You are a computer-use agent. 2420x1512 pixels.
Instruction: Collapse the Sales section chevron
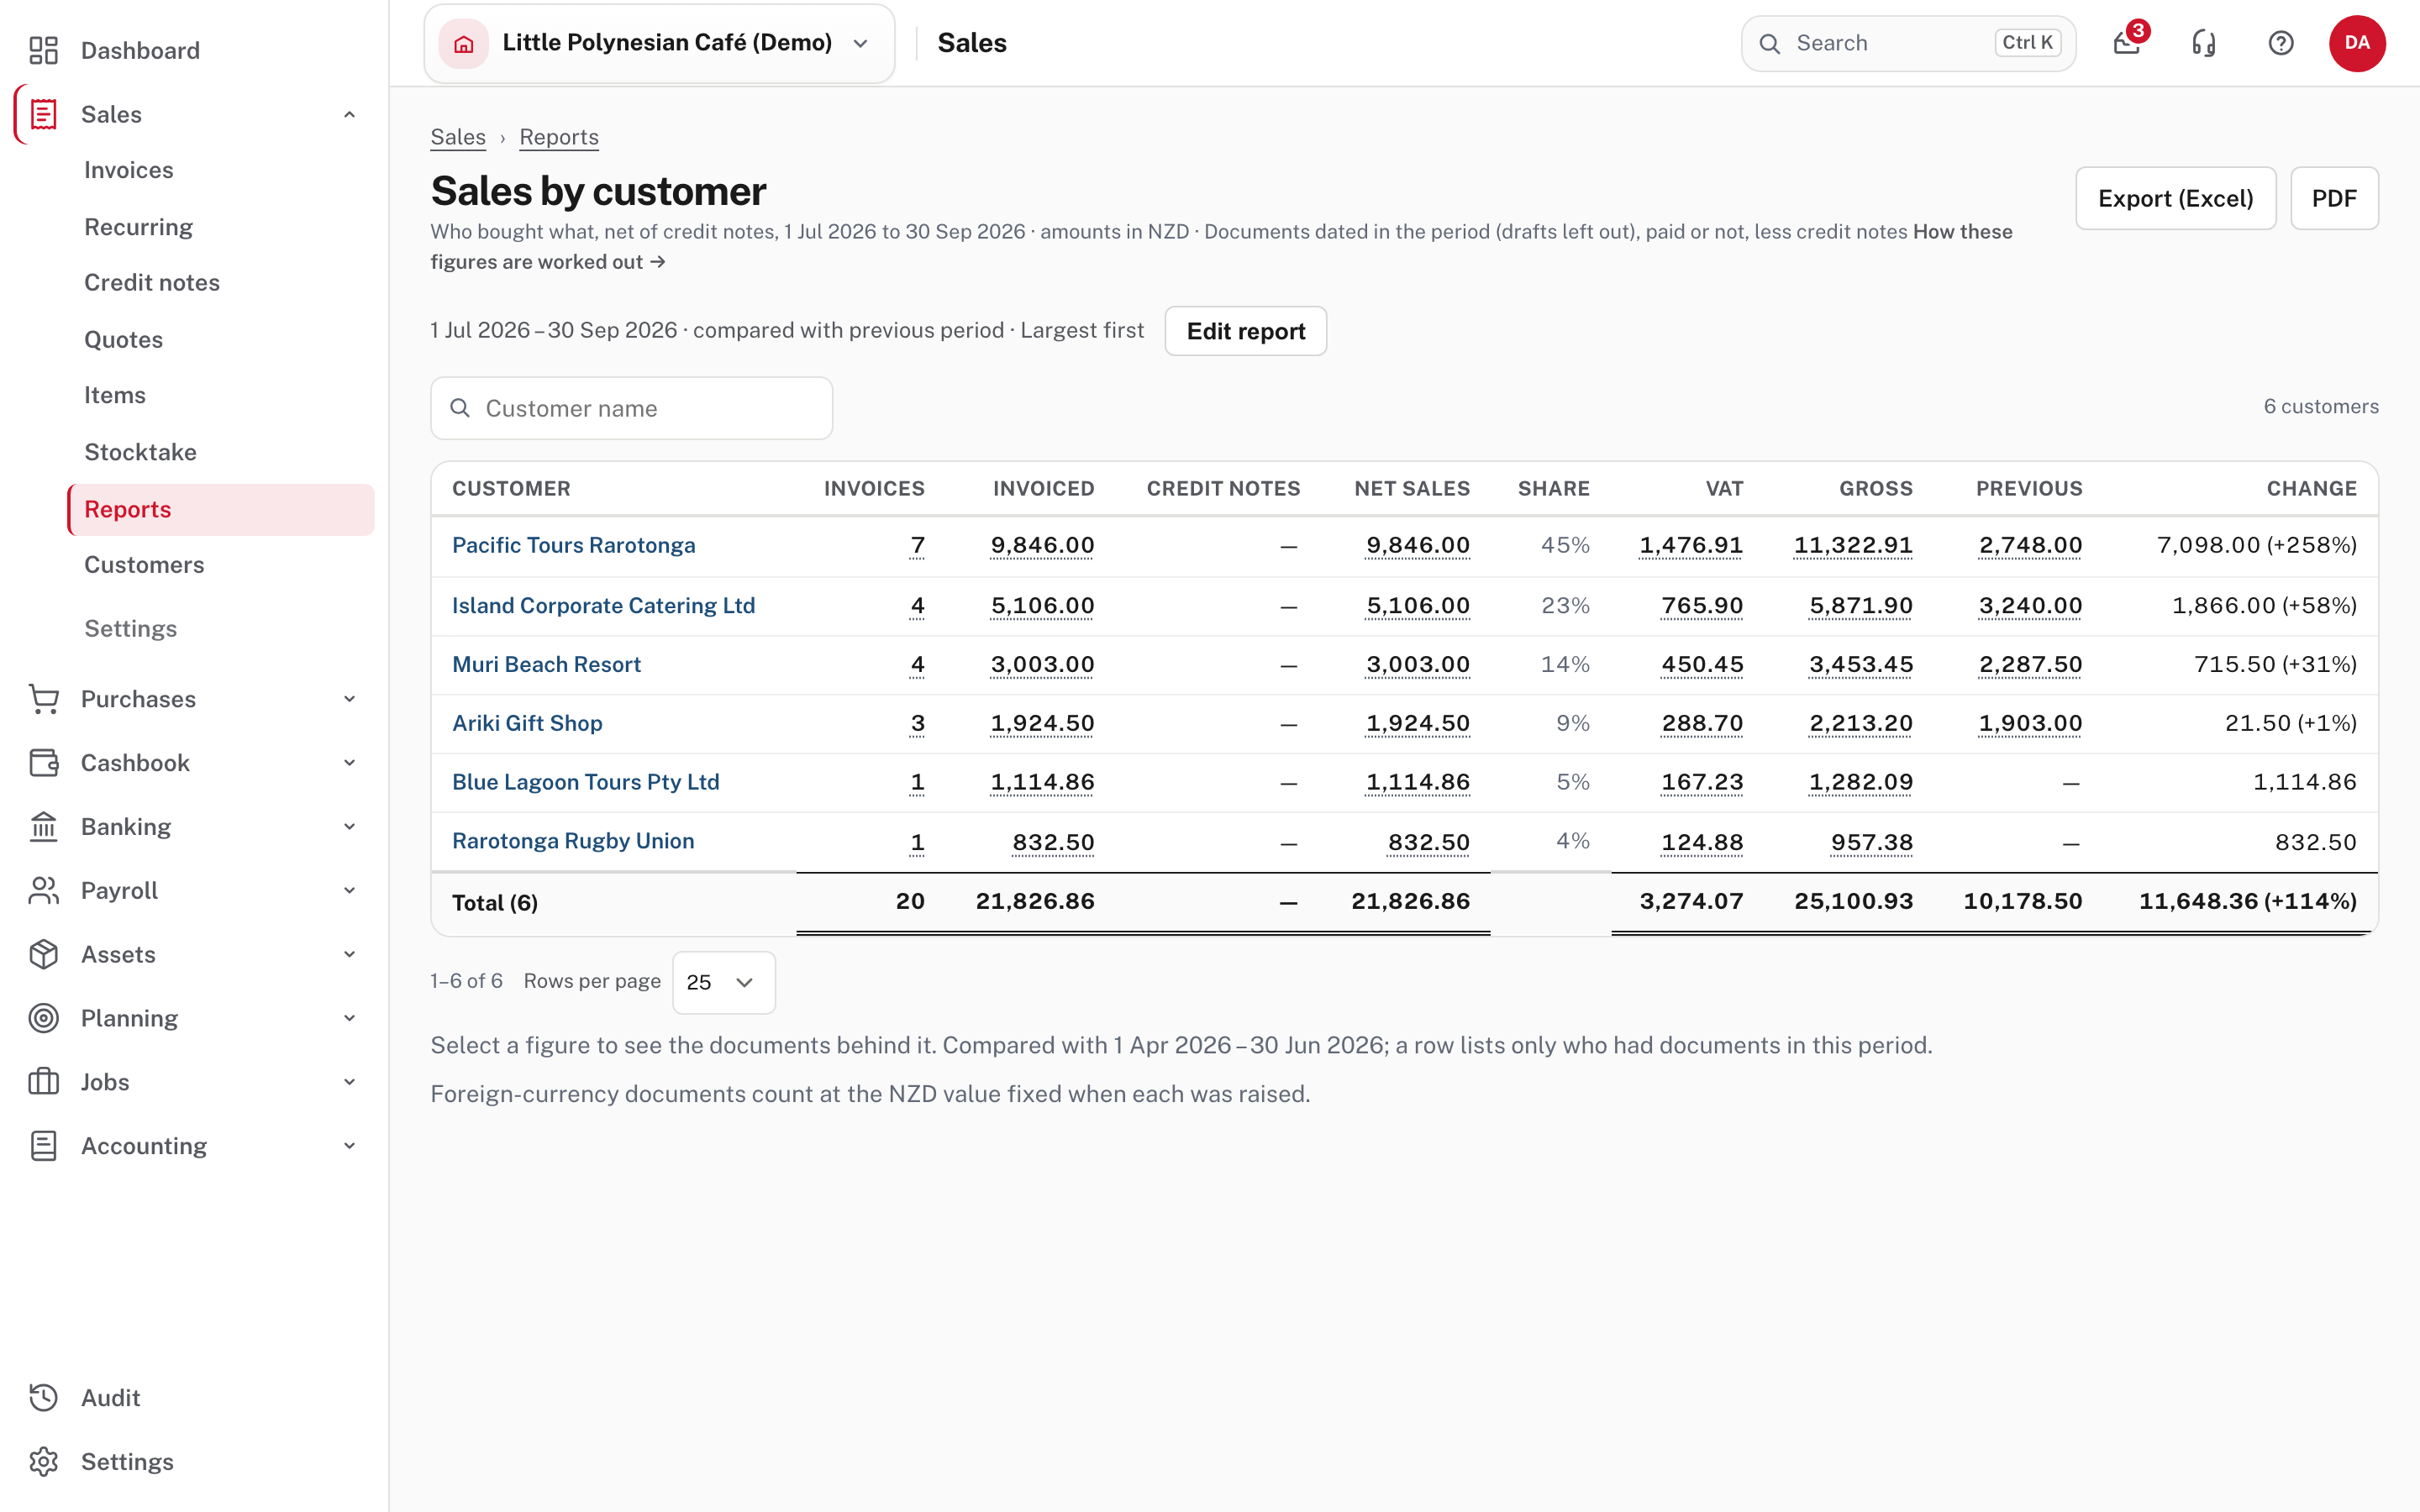[x=350, y=114]
